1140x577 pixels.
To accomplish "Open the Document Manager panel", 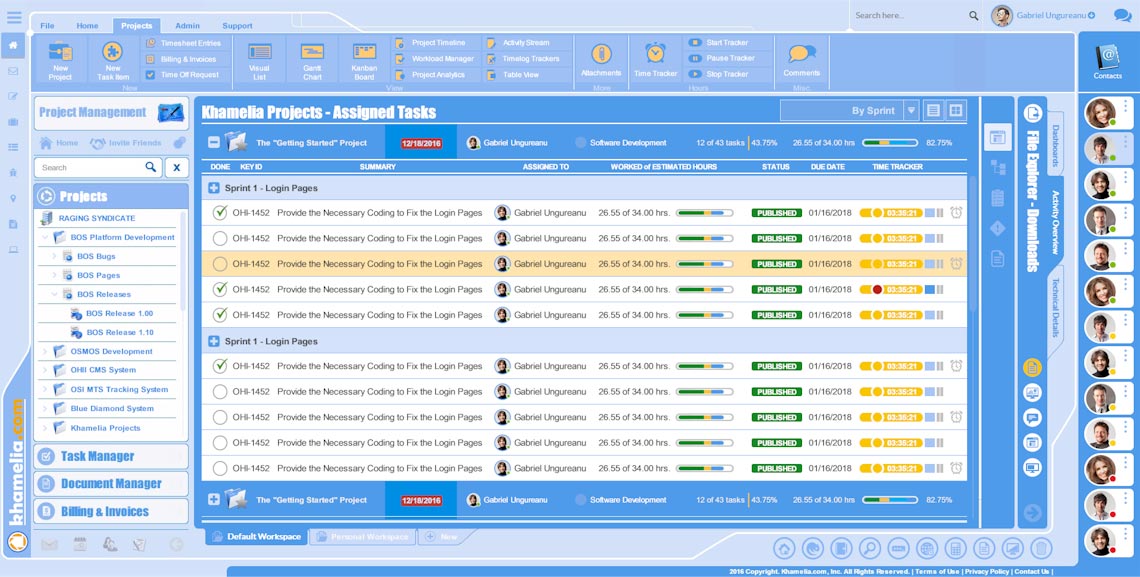I will (x=111, y=484).
